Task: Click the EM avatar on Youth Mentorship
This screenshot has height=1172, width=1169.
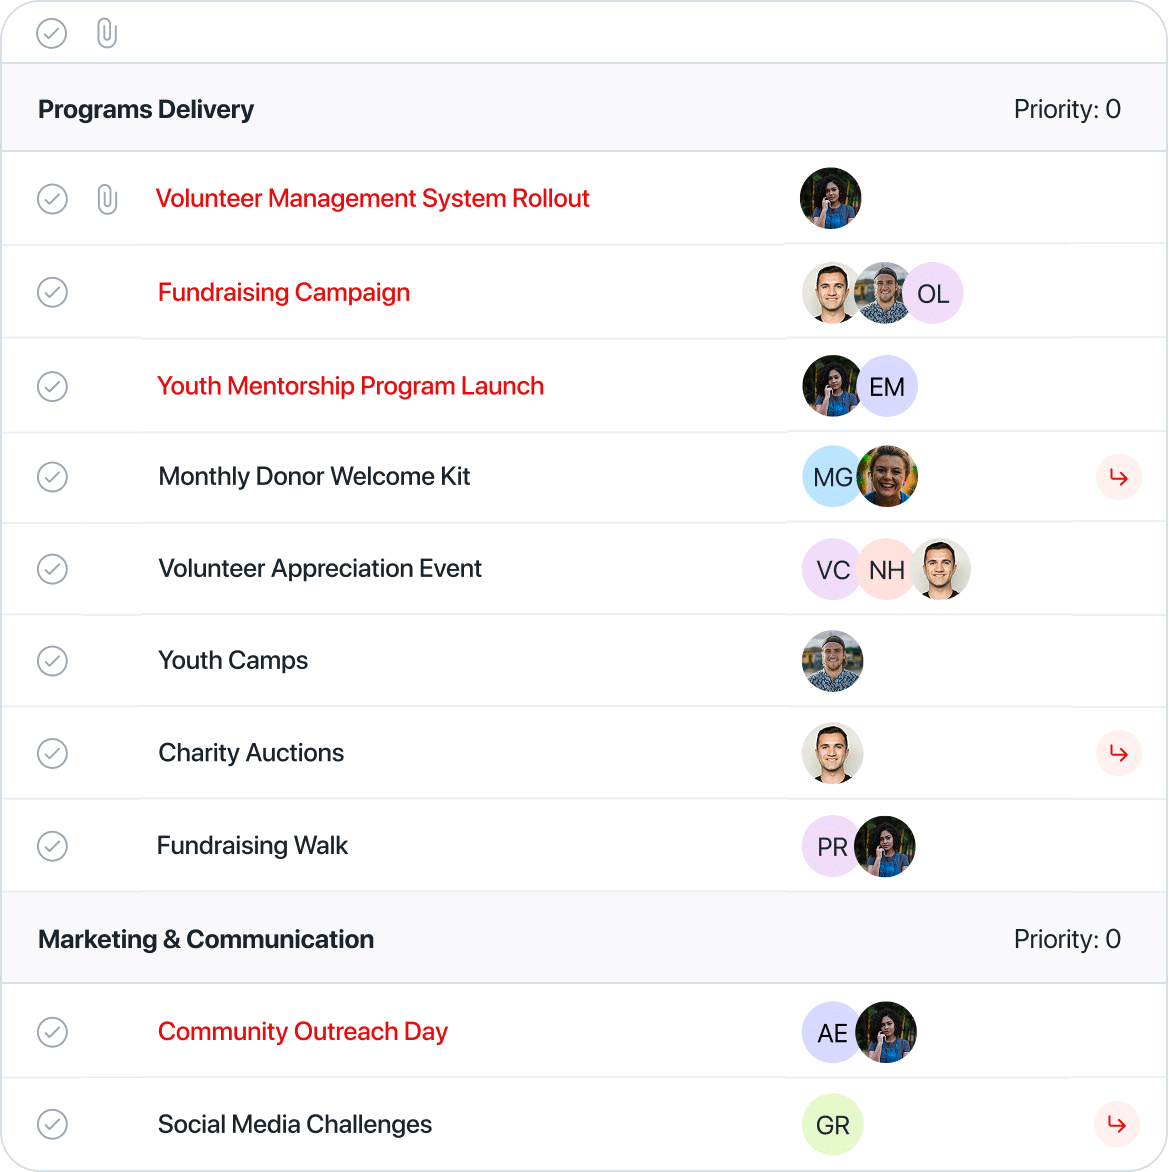Action: tap(887, 386)
